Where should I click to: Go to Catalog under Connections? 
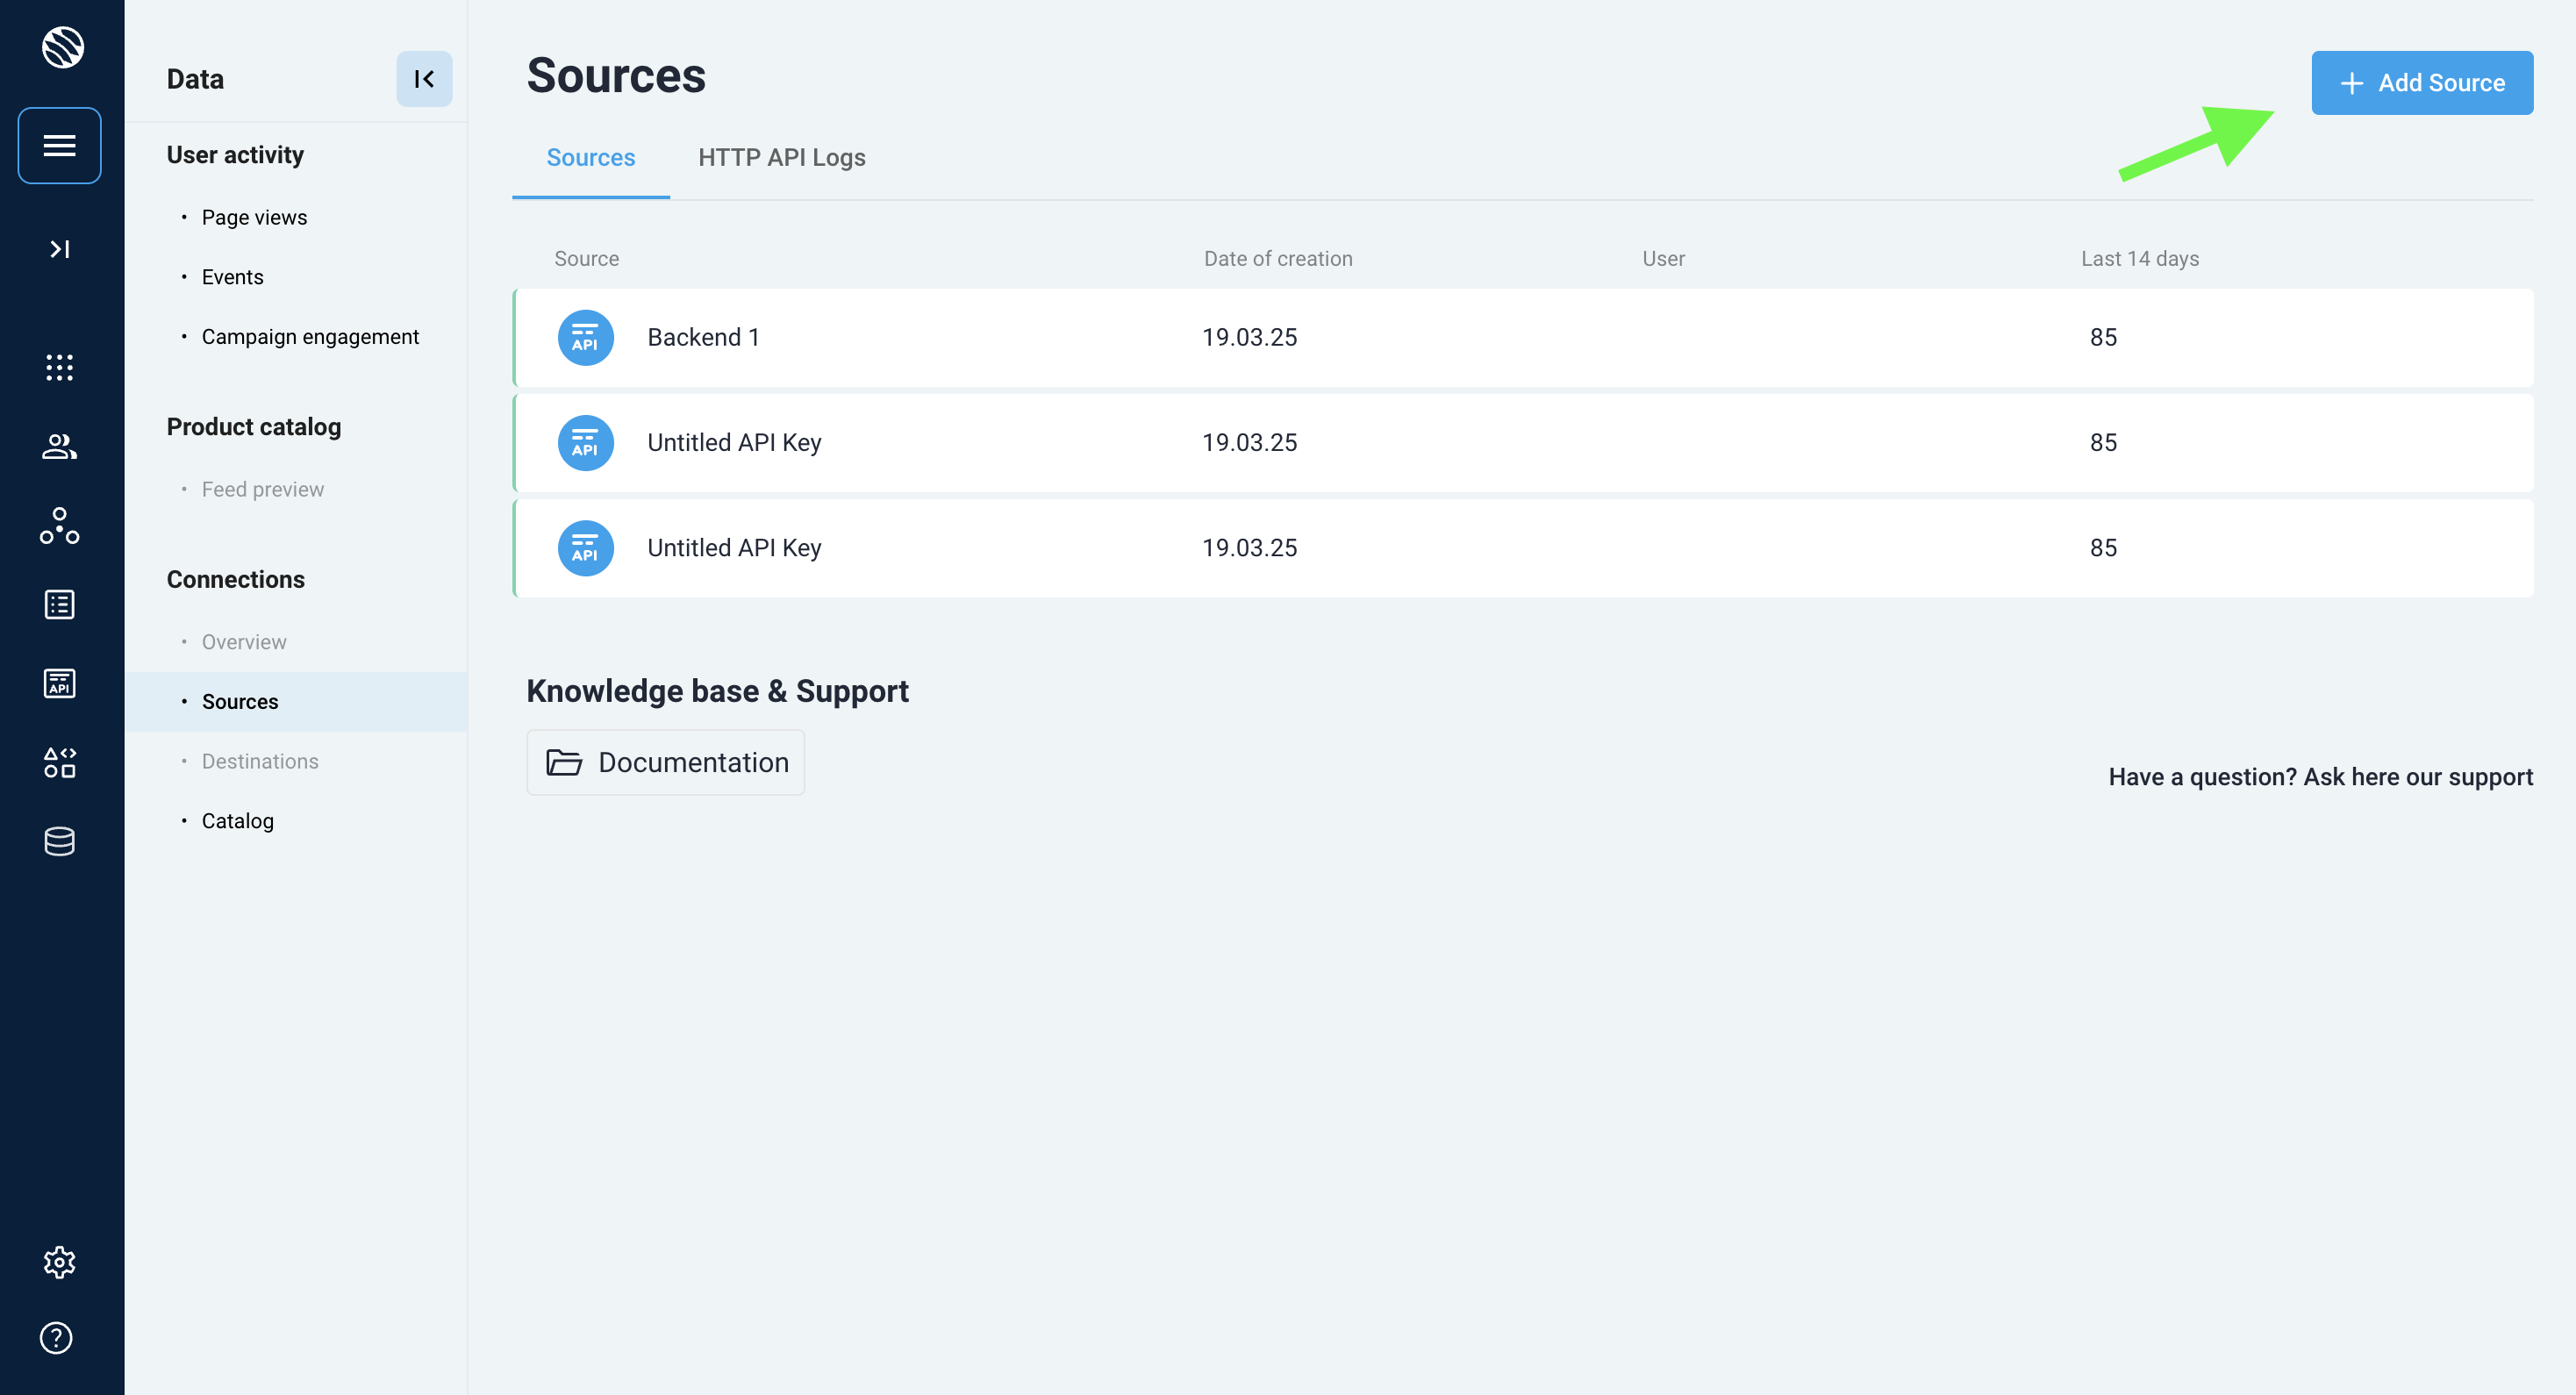pyautogui.click(x=237, y=821)
